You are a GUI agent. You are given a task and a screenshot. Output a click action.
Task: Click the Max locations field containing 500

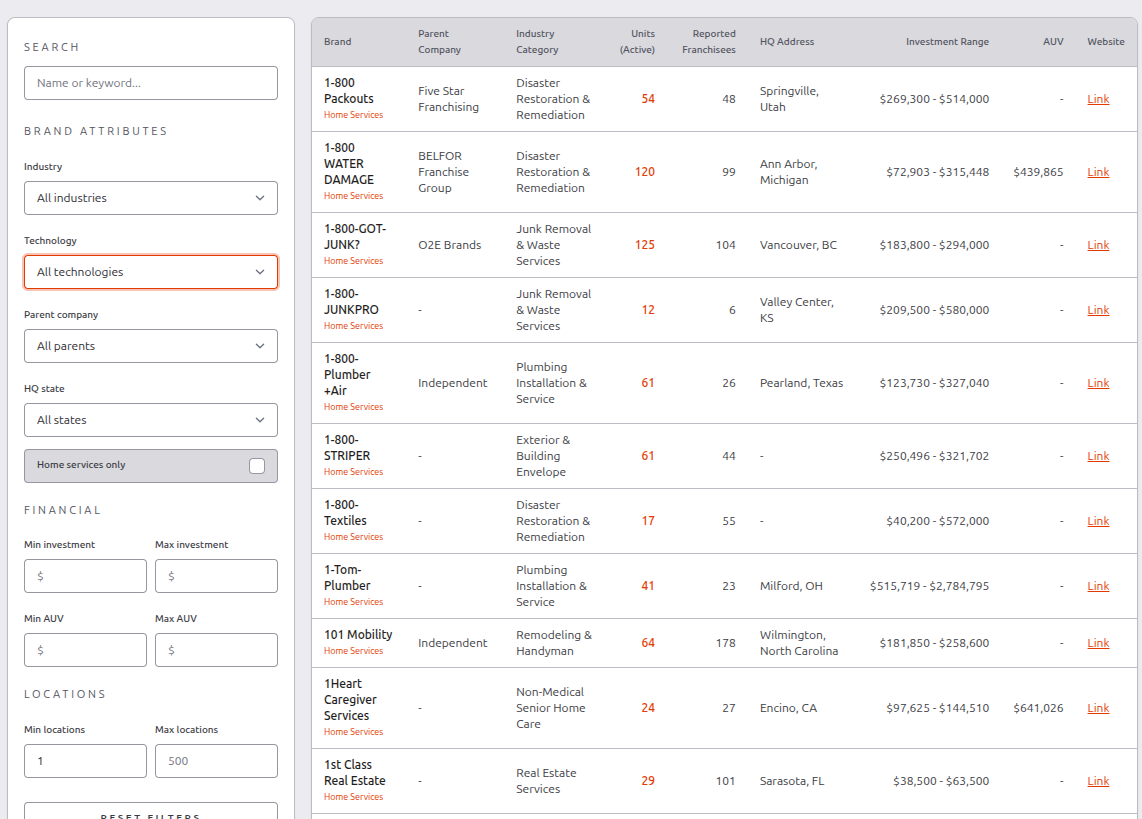tap(216, 761)
